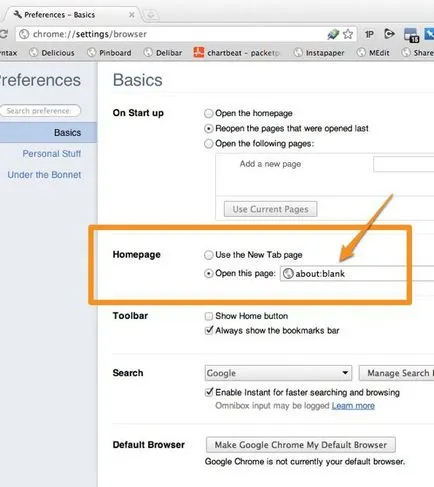The image size is (434, 487).
Task: Go to Under the Bonnet section
Action: click(x=44, y=175)
